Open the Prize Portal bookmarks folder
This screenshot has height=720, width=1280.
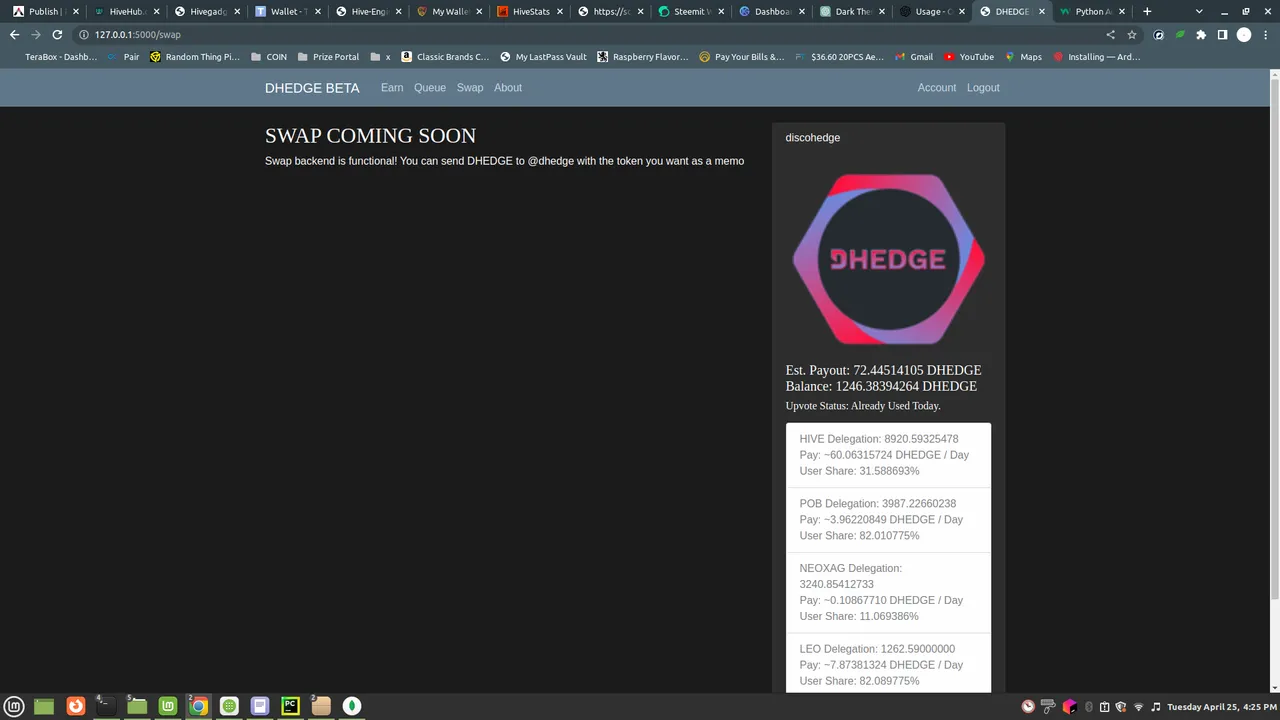coord(328,57)
